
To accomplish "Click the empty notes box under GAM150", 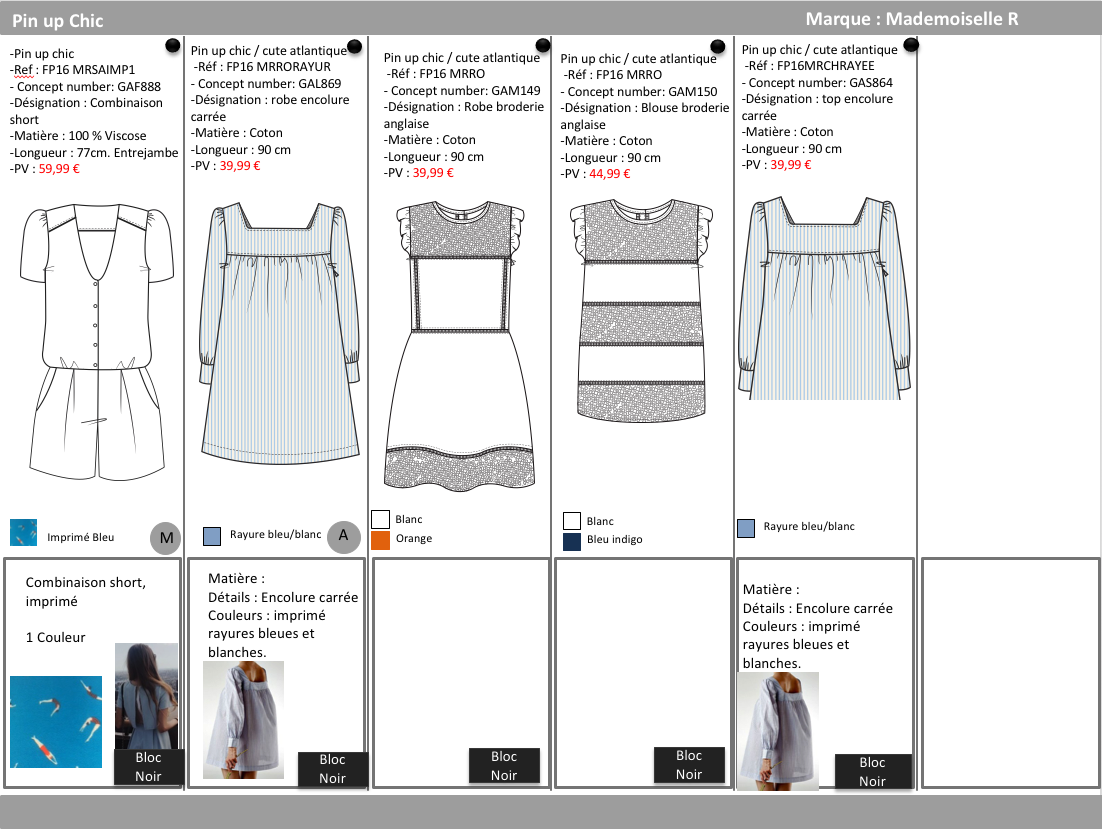I will click(644, 673).
